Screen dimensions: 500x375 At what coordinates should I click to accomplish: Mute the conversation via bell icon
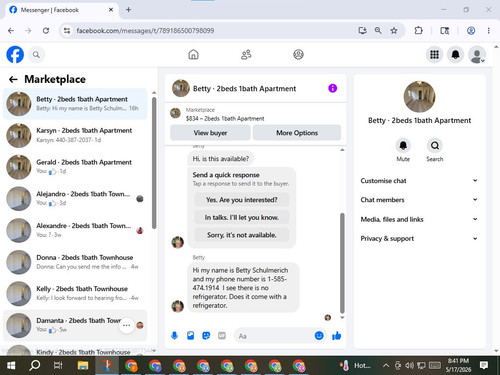click(403, 146)
